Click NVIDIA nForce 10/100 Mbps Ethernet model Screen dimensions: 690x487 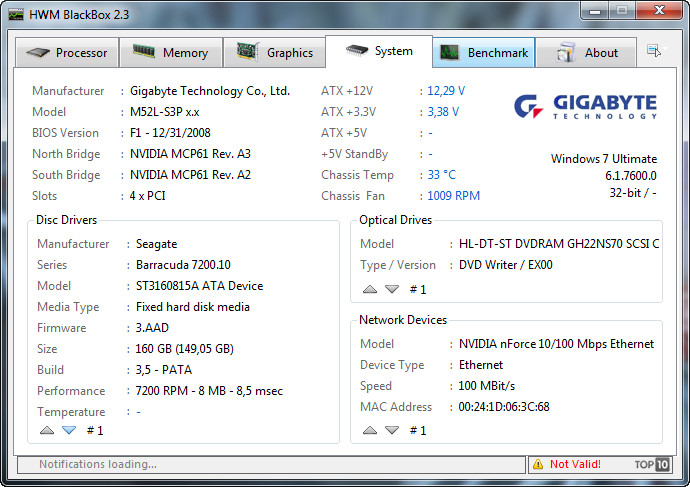(x=556, y=344)
